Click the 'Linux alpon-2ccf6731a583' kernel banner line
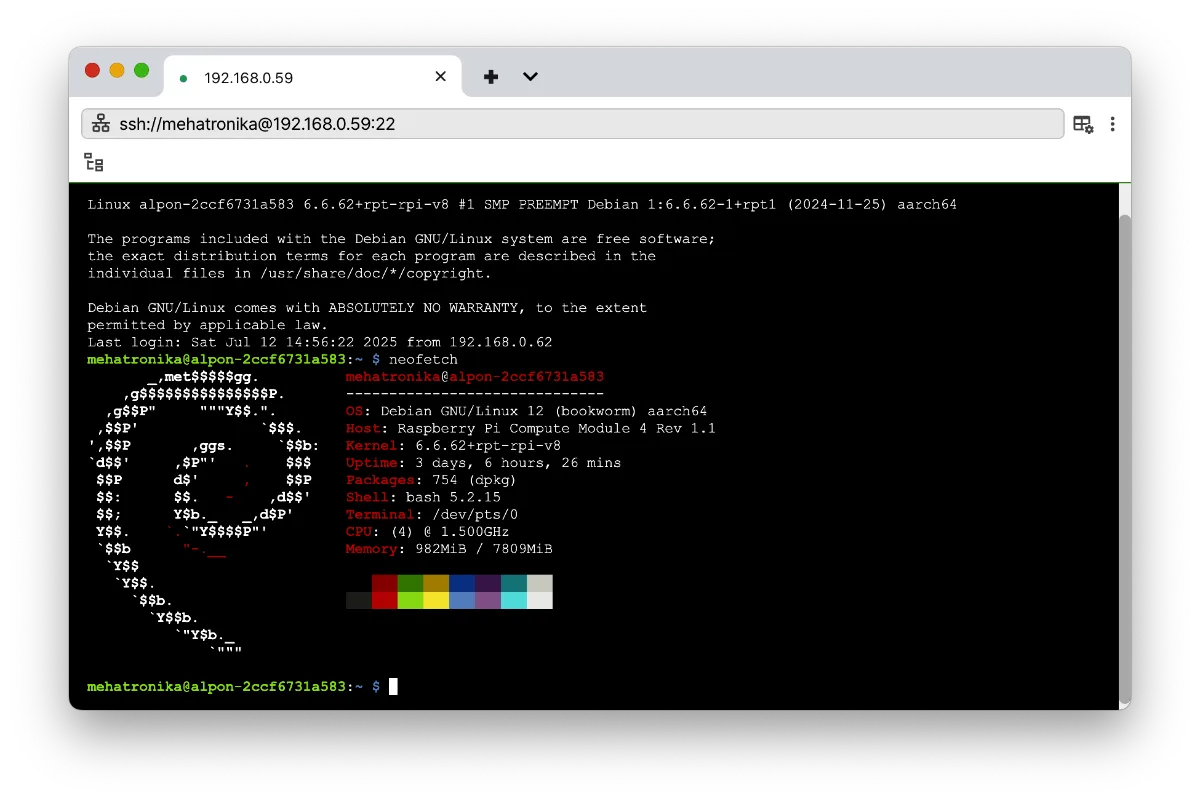Image resolution: width=1200 pixels, height=801 pixels. (522, 204)
